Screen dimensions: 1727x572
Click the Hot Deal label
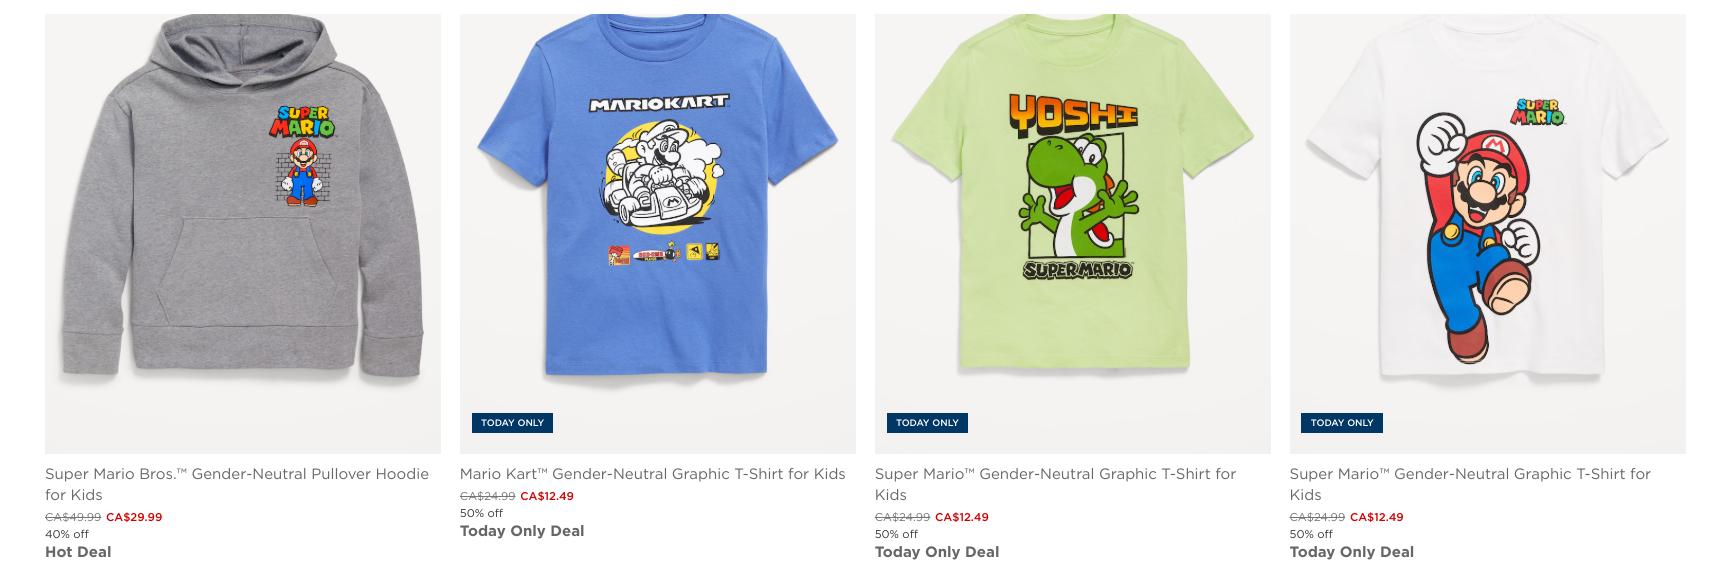[78, 552]
